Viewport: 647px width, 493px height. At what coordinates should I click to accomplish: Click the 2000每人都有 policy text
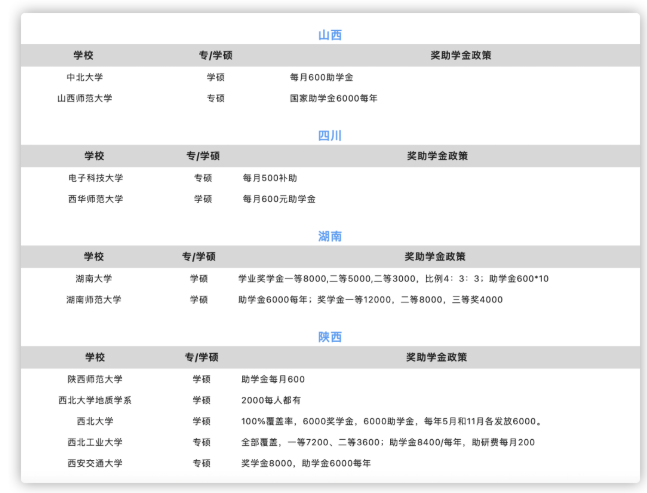[270, 400]
